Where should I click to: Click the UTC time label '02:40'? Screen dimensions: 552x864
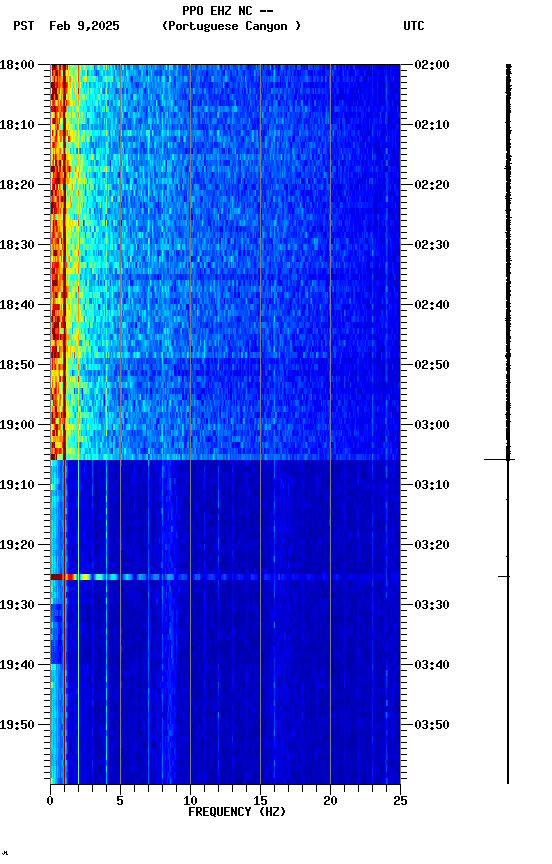[432, 305]
